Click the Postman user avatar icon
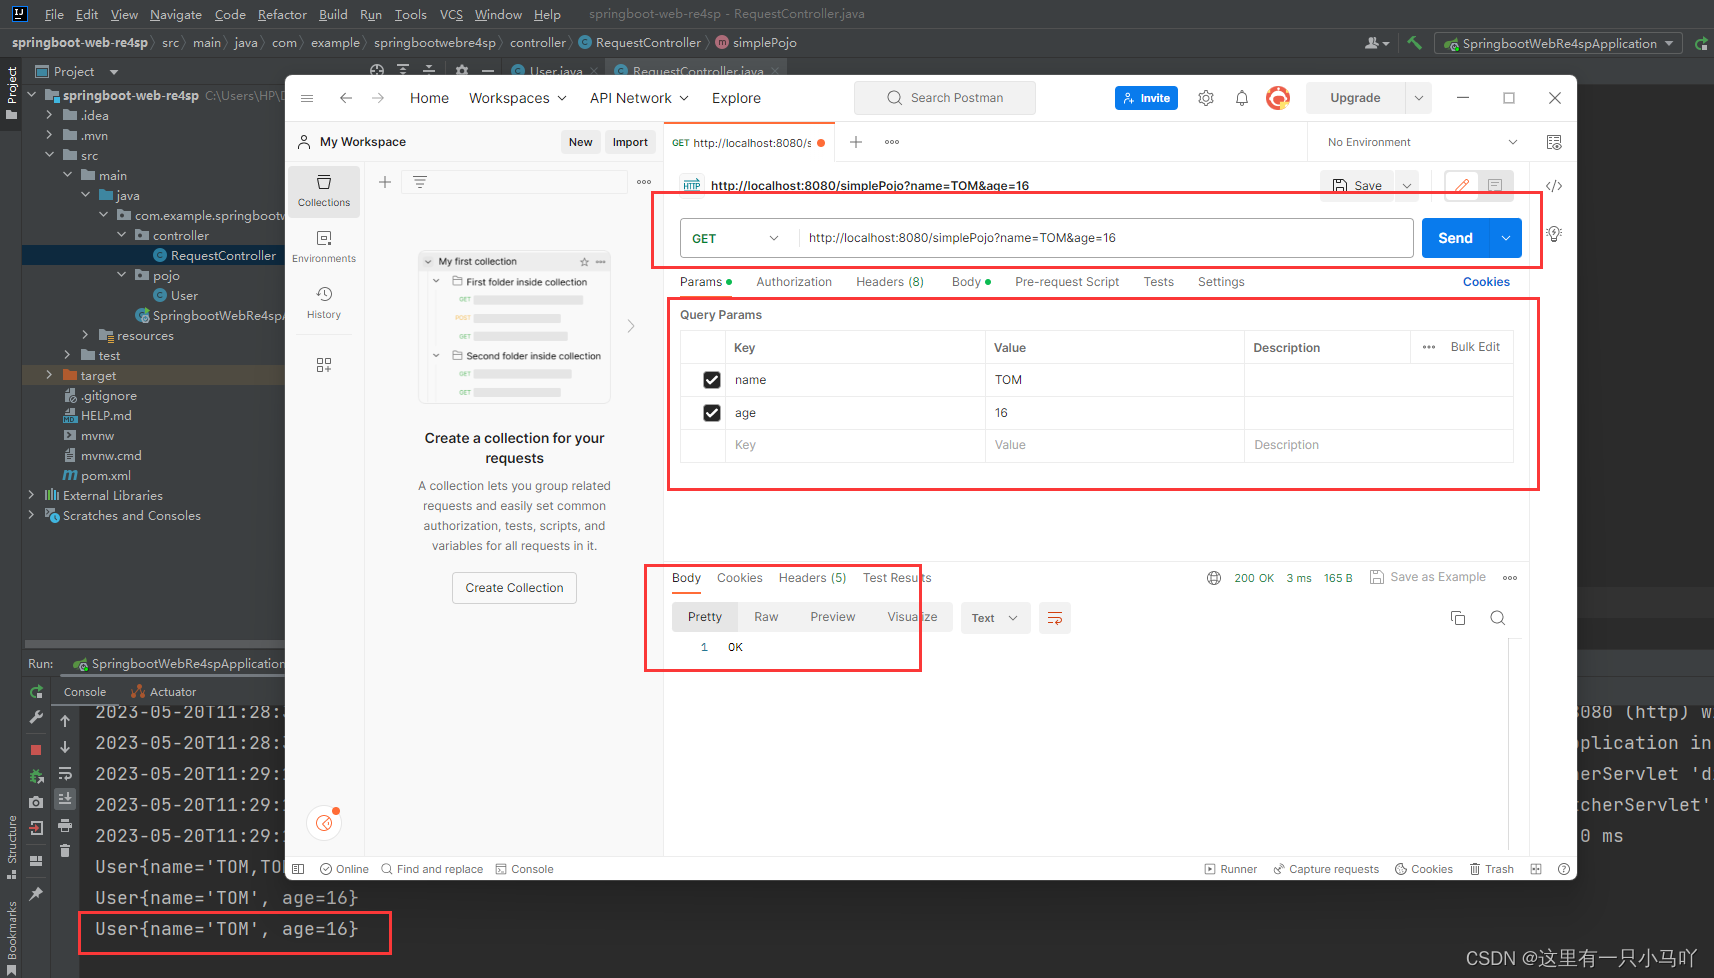This screenshot has width=1714, height=978. coord(1278,98)
